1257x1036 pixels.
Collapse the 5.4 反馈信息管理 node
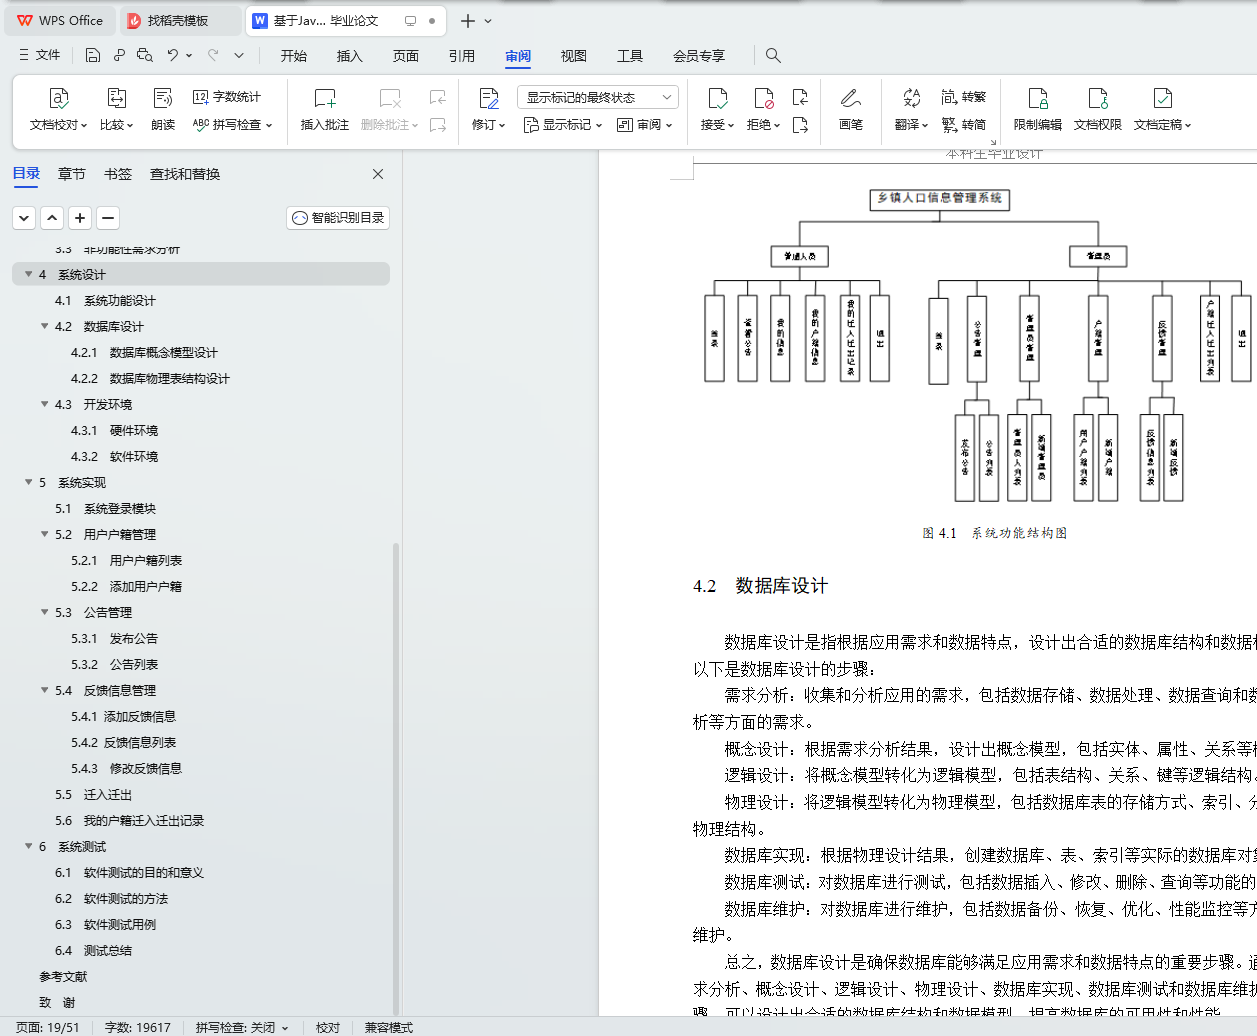[45, 690]
